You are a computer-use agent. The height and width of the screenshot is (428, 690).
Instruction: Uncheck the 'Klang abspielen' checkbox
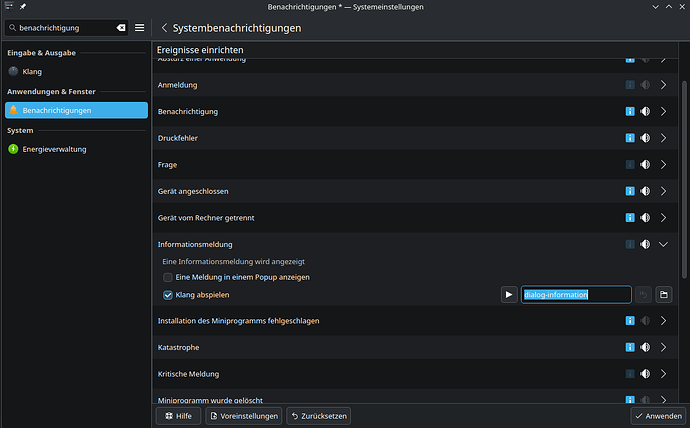(168, 295)
